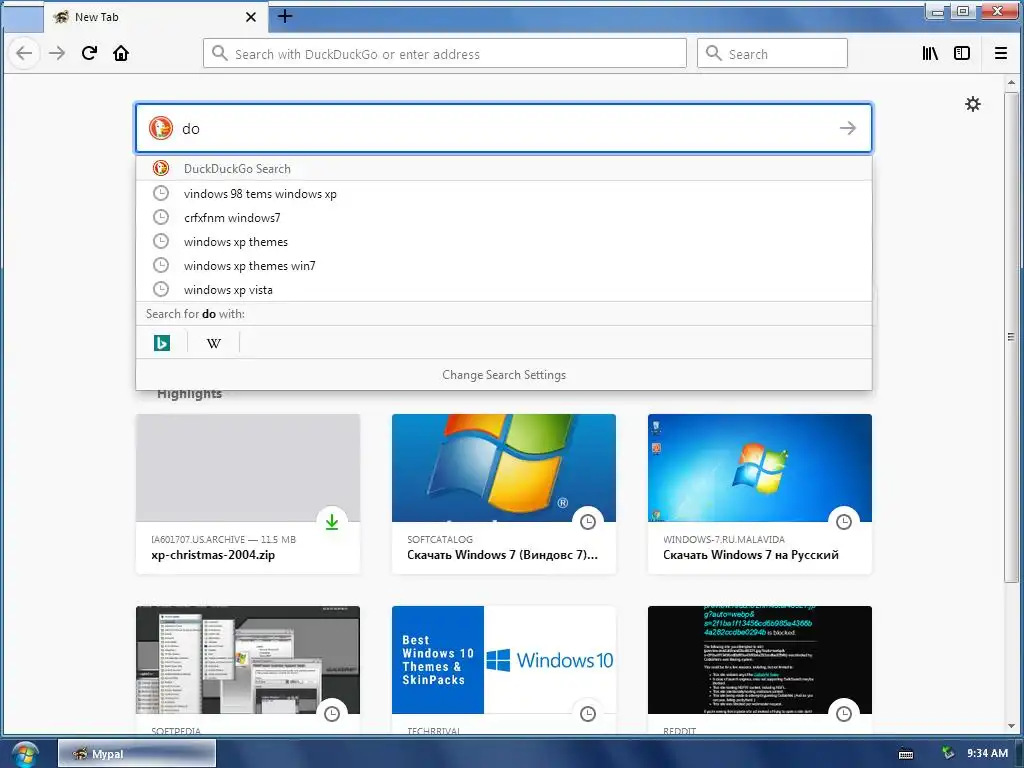Go back with the back arrow button

(24, 54)
